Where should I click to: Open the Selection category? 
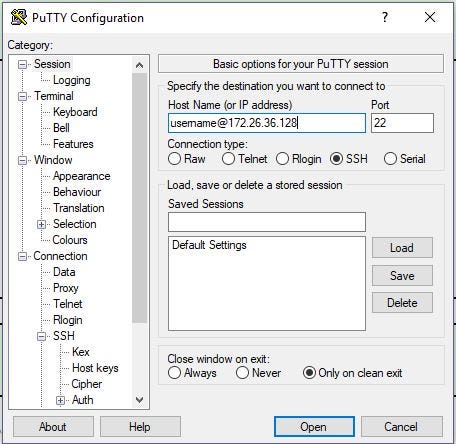(75, 224)
